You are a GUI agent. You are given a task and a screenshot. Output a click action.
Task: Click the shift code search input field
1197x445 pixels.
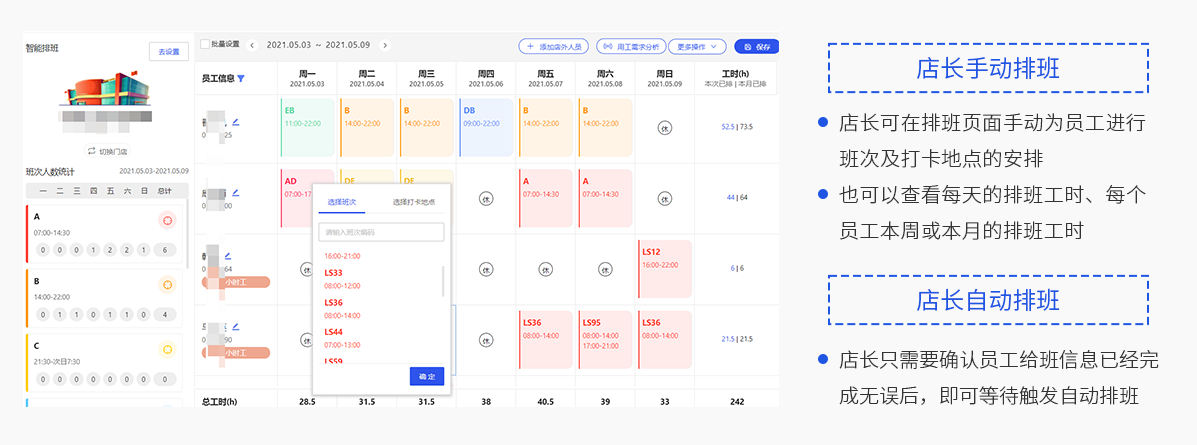pos(381,232)
